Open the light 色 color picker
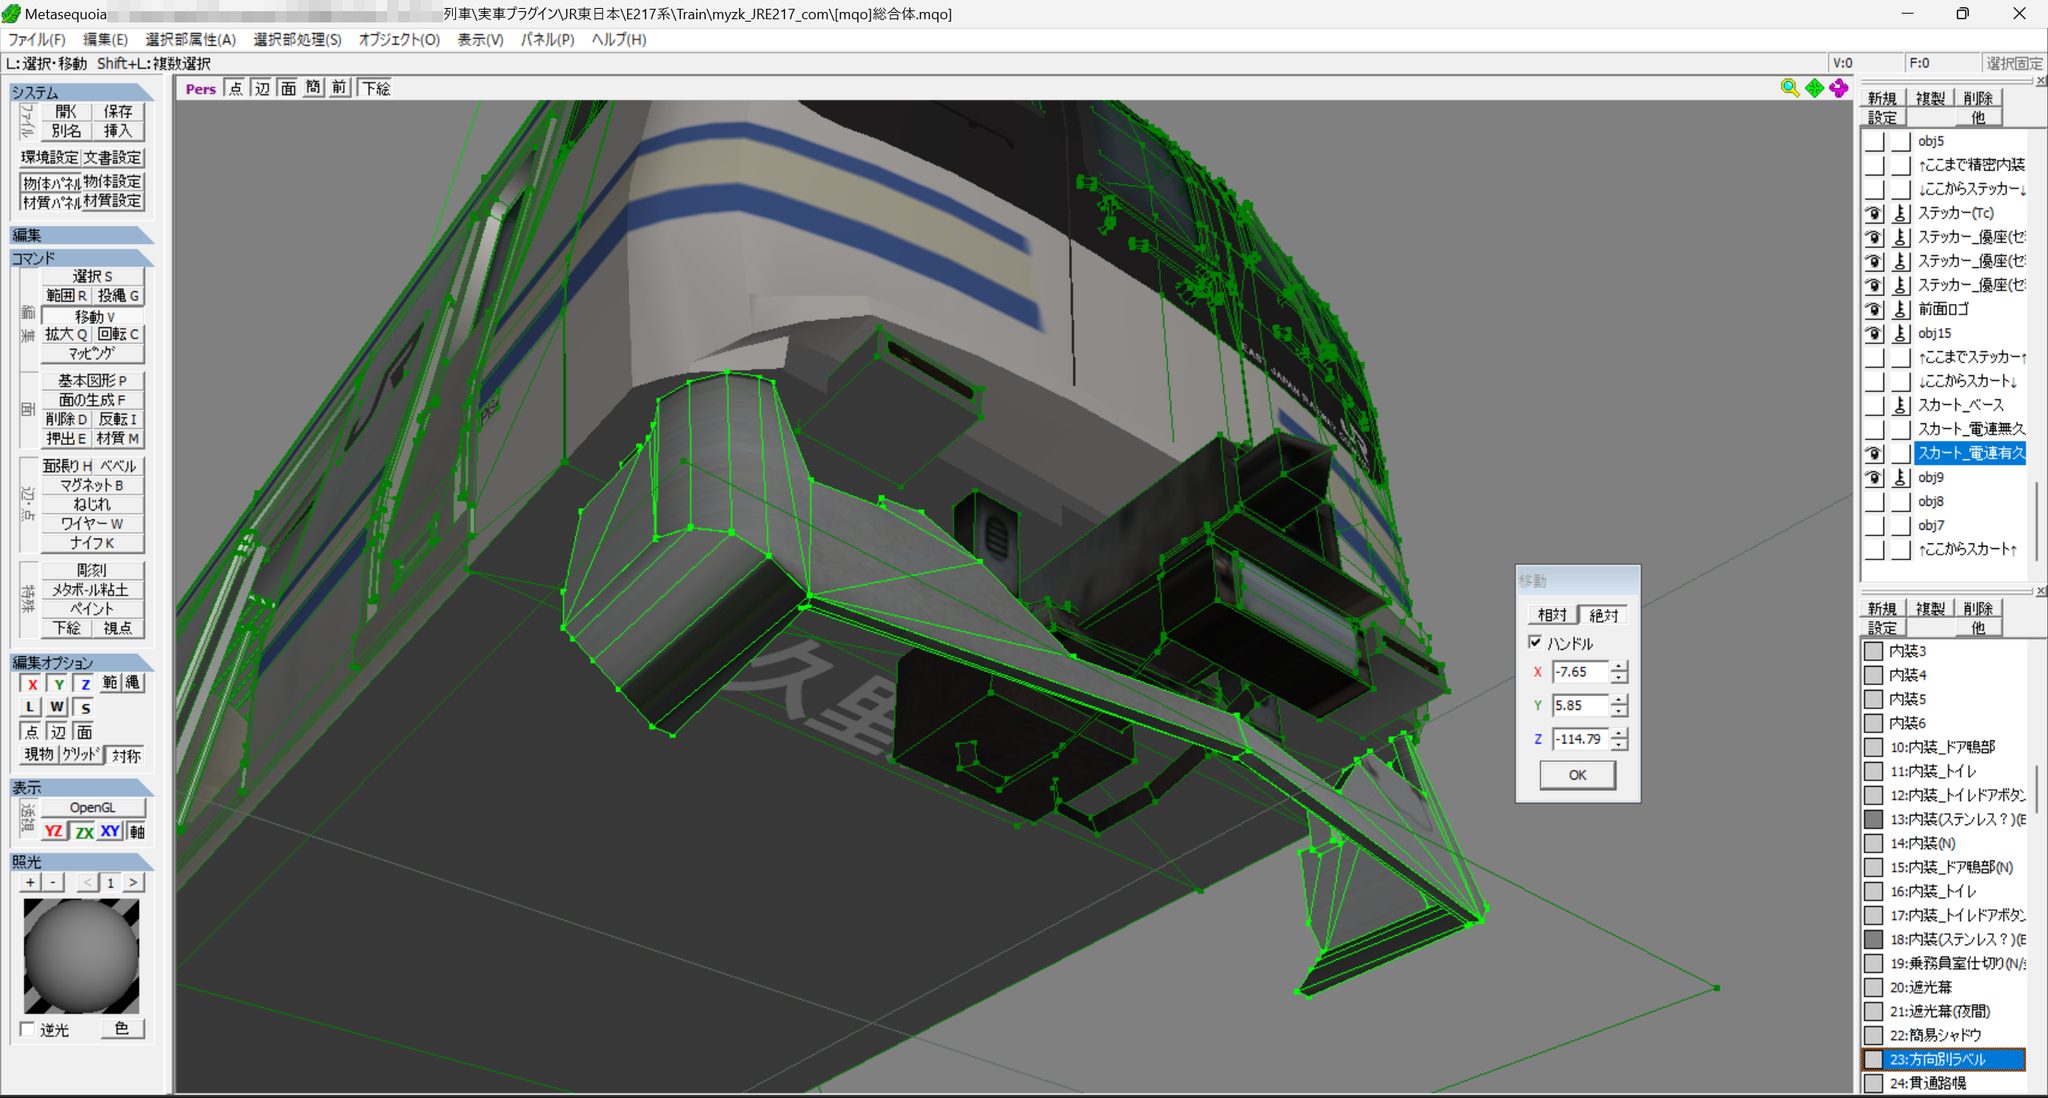 122,1028
